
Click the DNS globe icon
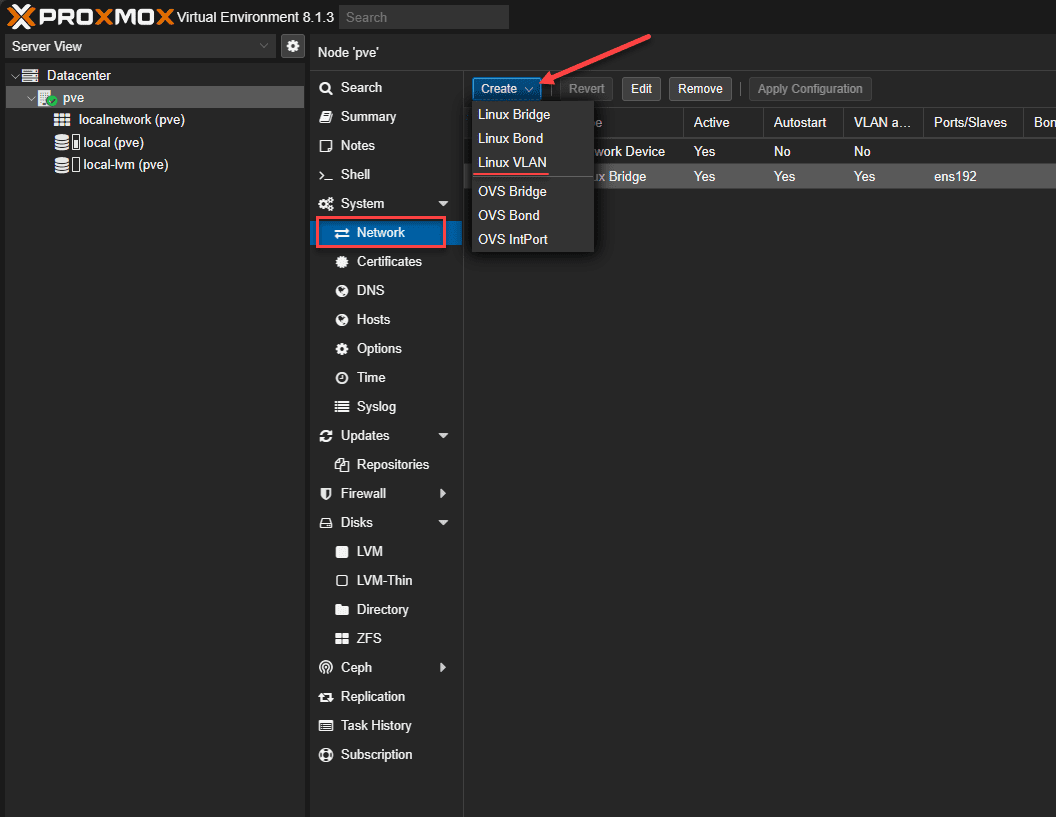342,291
